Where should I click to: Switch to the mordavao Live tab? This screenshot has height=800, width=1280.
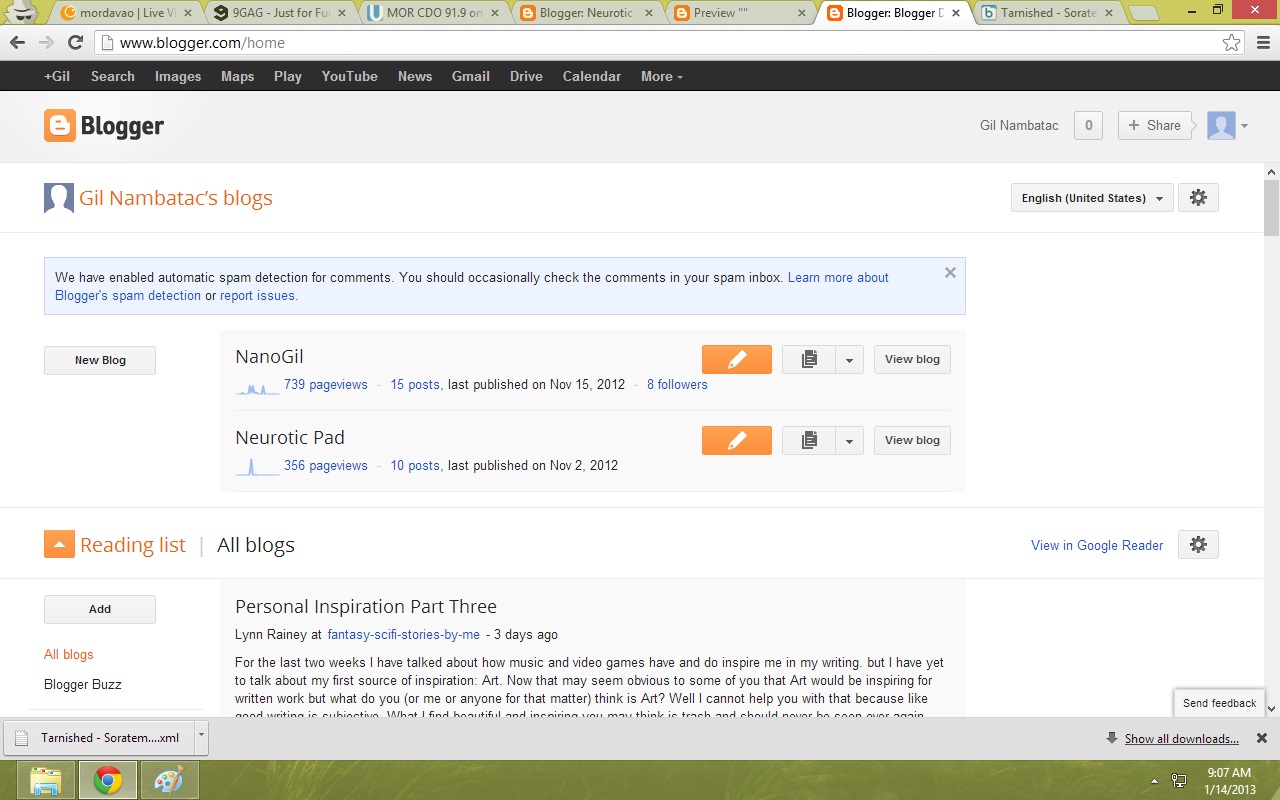tap(128, 13)
